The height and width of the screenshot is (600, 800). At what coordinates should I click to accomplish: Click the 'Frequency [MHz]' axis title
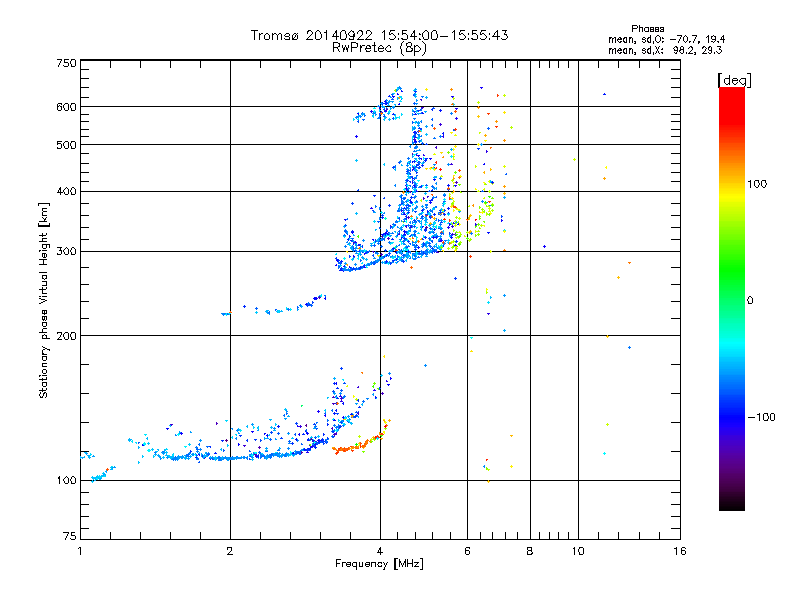[380, 564]
